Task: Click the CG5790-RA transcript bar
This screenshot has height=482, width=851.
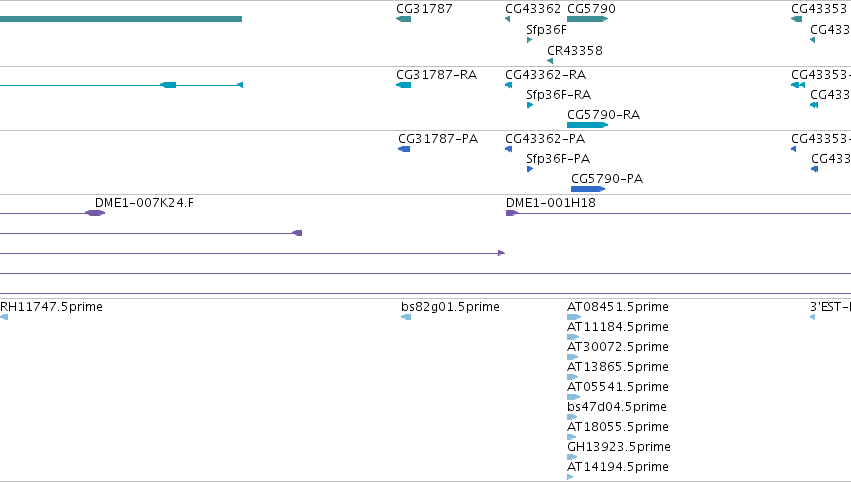Action: [x=587, y=125]
